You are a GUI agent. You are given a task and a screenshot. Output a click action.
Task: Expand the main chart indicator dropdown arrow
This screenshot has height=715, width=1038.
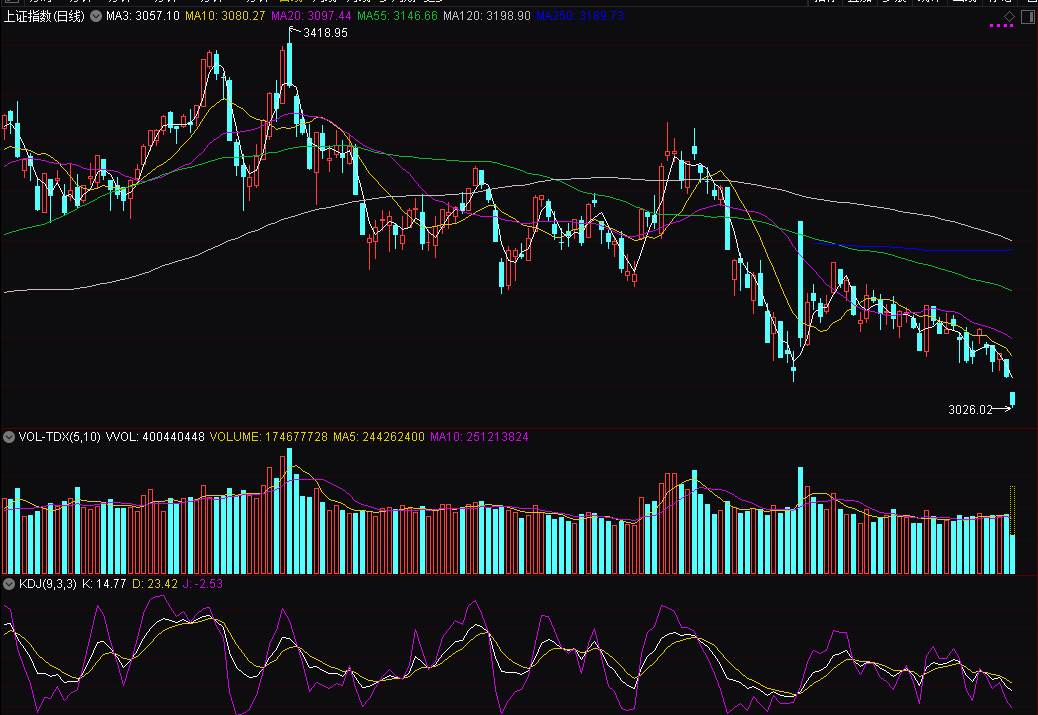pyautogui.click(x=96, y=17)
